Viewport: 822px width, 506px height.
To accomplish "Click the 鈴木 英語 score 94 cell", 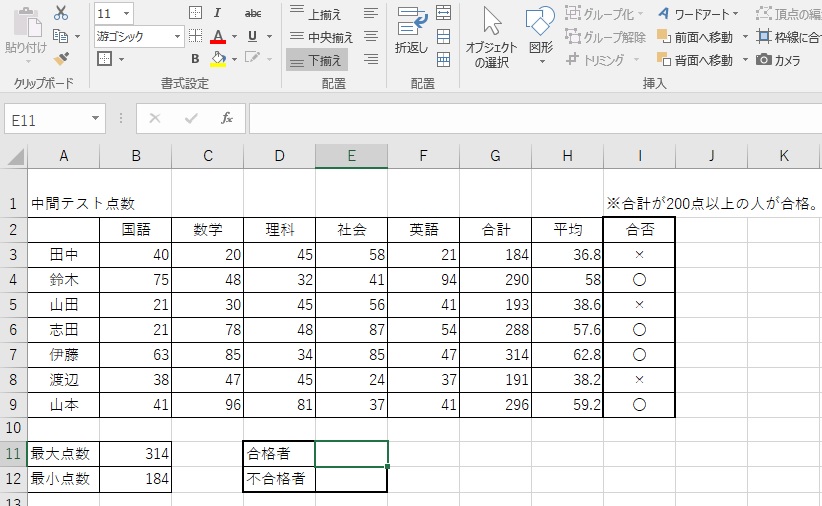I will pyautogui.click(x=424, y=279).
